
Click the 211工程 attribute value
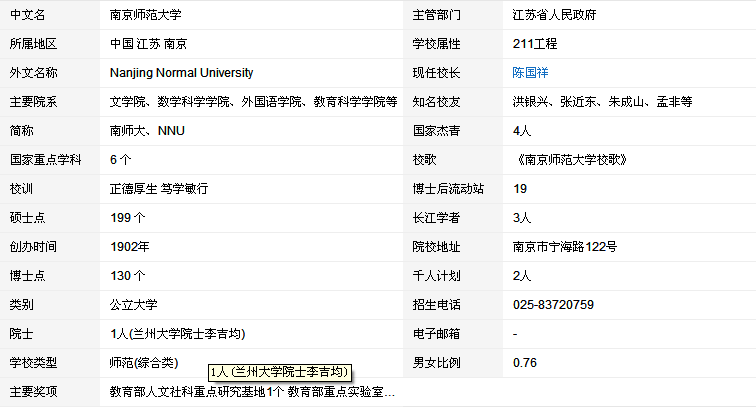(535, 44)
